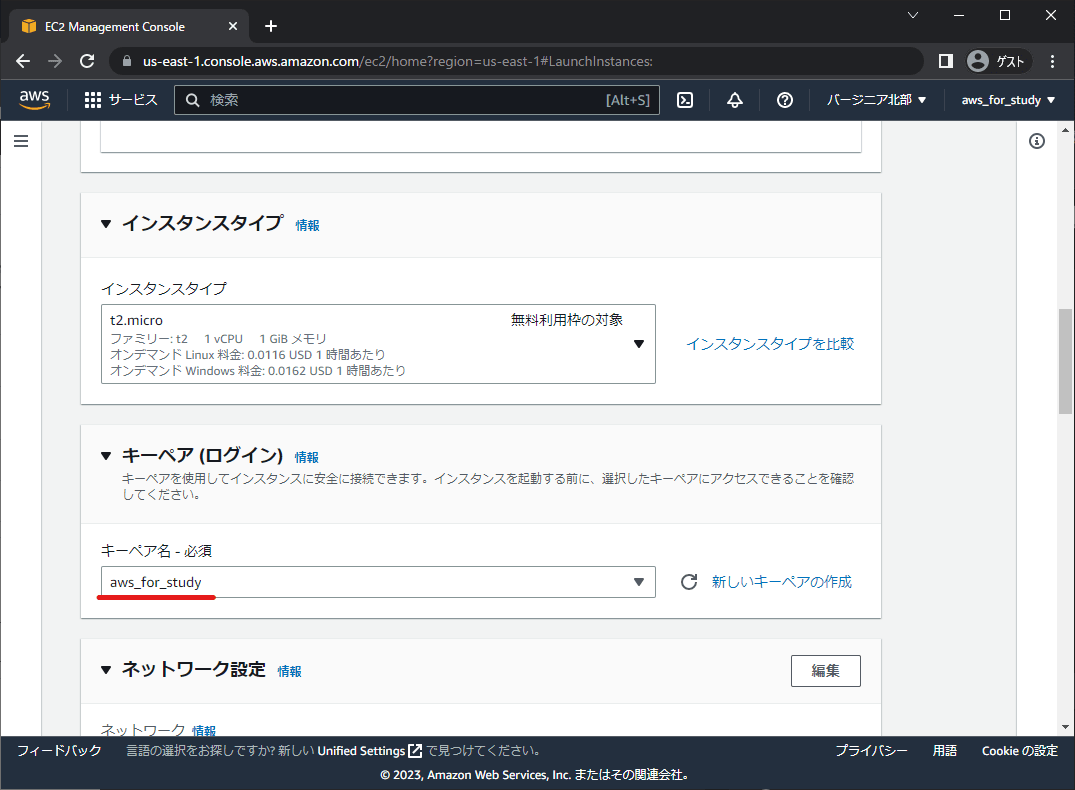Viewport: 1075px width, 790px height.
Task: Toggle the browser side panel icon
Action: (x=945, y=61)
